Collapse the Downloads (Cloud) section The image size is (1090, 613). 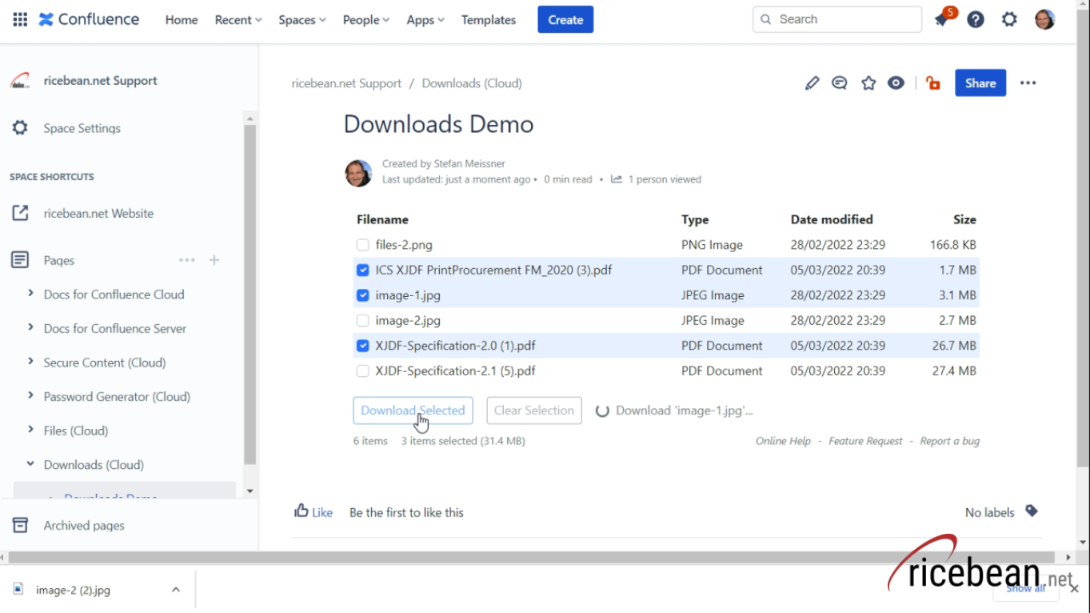tap(29, 464)
